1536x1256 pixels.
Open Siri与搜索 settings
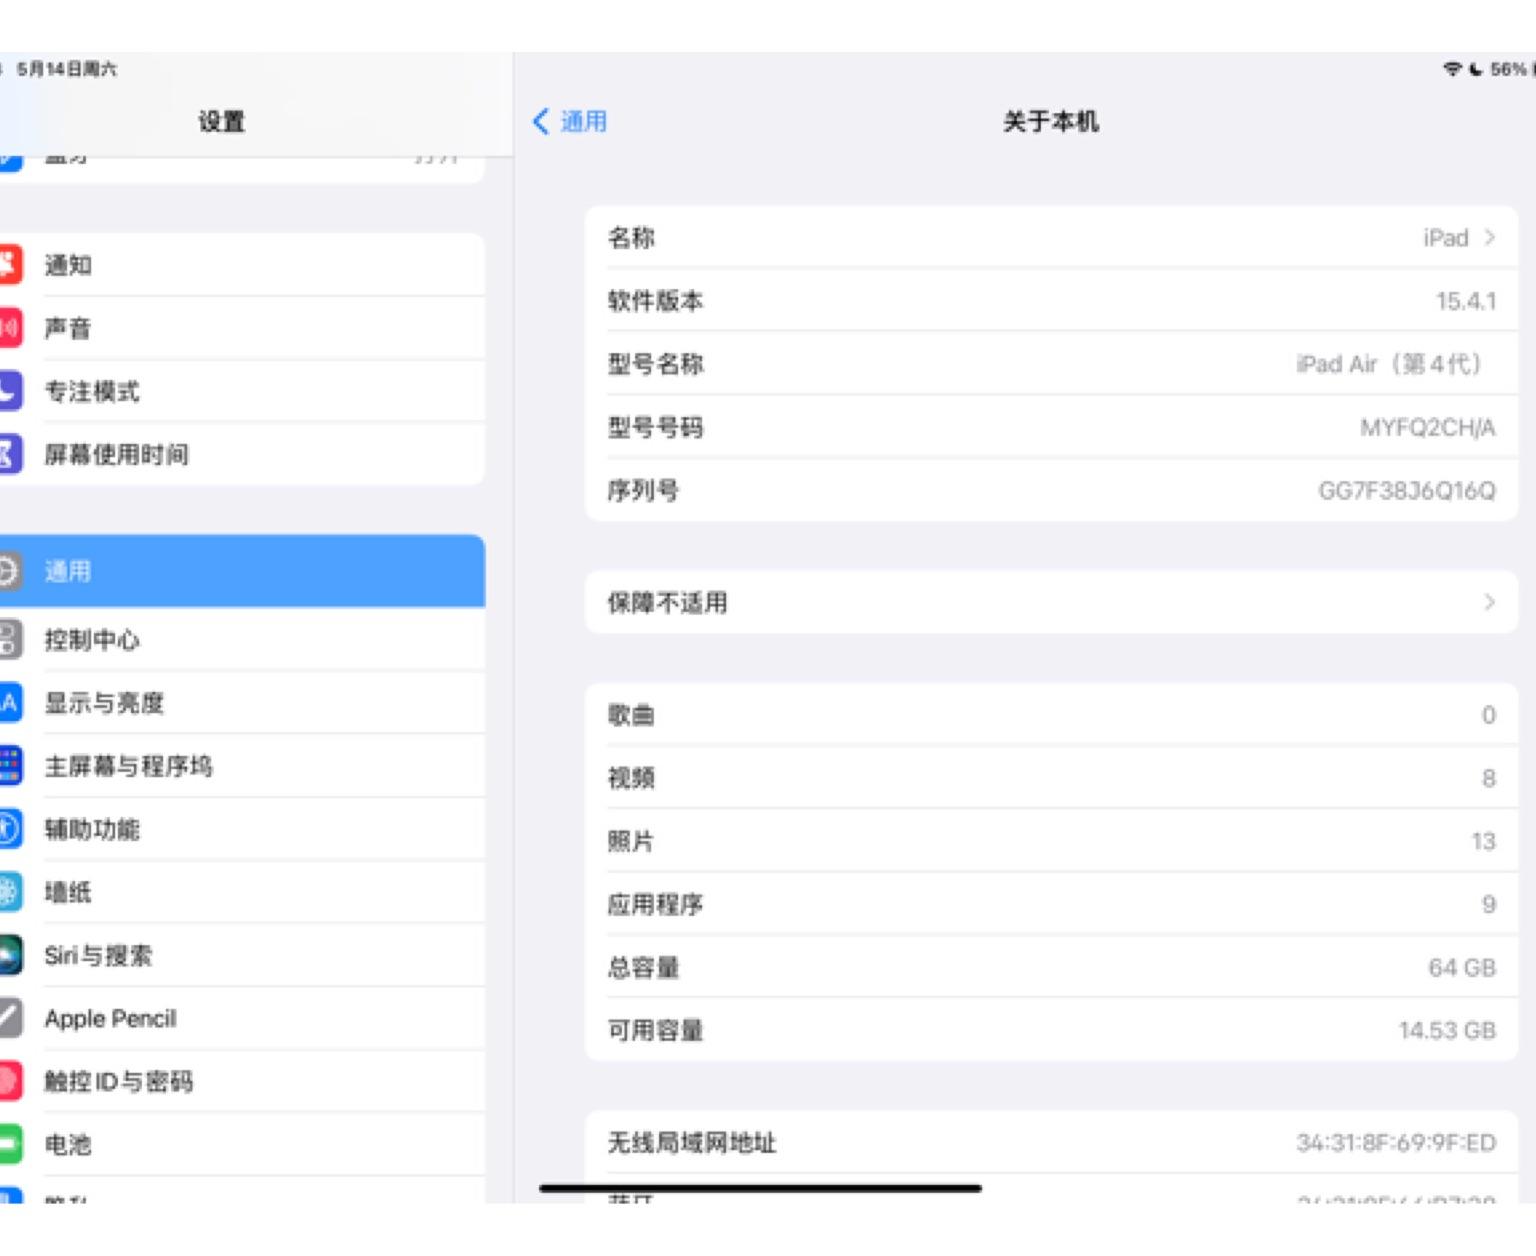click(x=242, y=955)
